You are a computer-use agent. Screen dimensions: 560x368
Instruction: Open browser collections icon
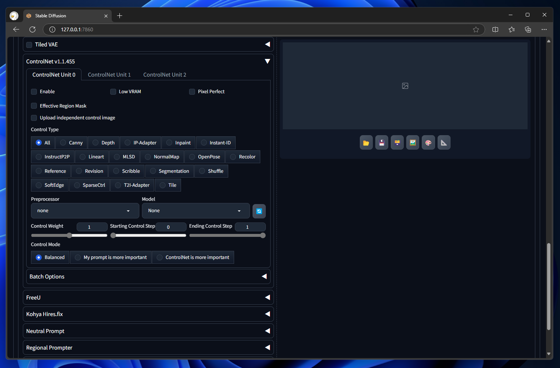[528, 30]
